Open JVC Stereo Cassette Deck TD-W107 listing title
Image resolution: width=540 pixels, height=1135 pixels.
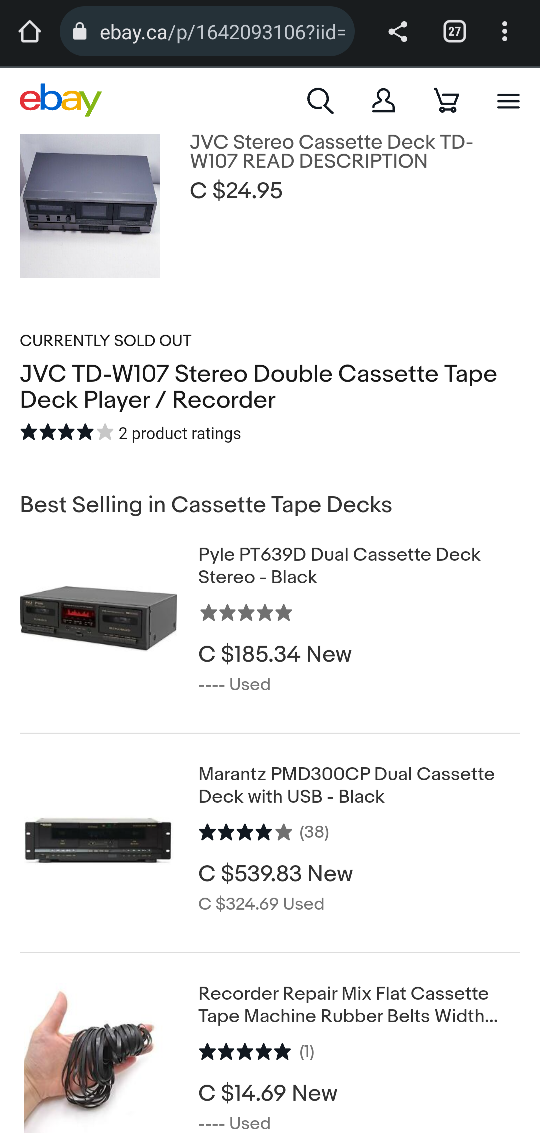click(x=332, y=151)
